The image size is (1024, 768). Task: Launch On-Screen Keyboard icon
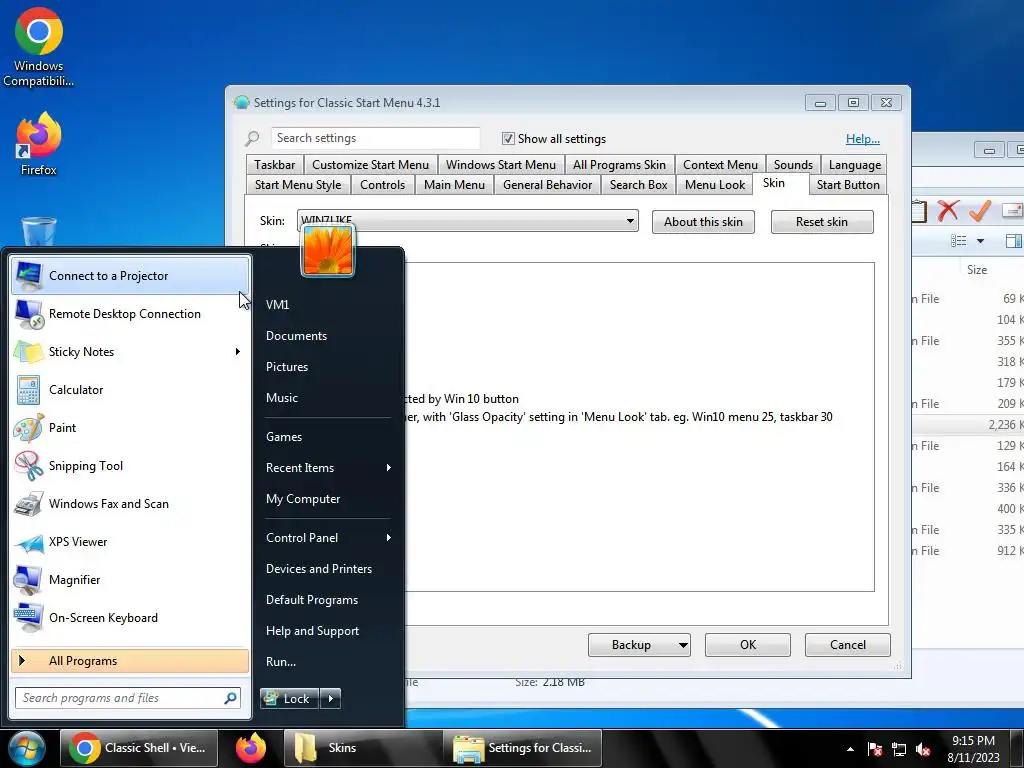(29, 618)
